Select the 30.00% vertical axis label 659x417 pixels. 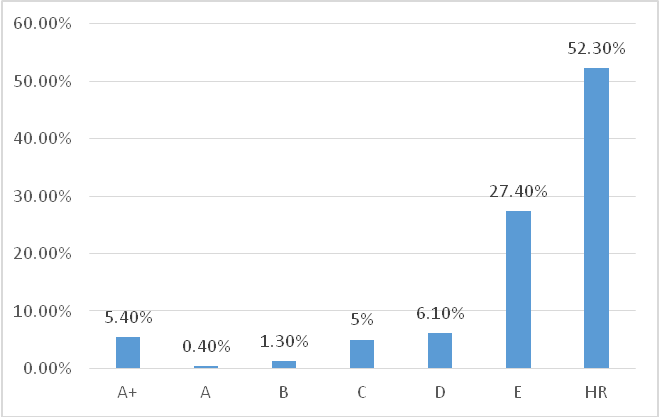click(x=45, y=196)
